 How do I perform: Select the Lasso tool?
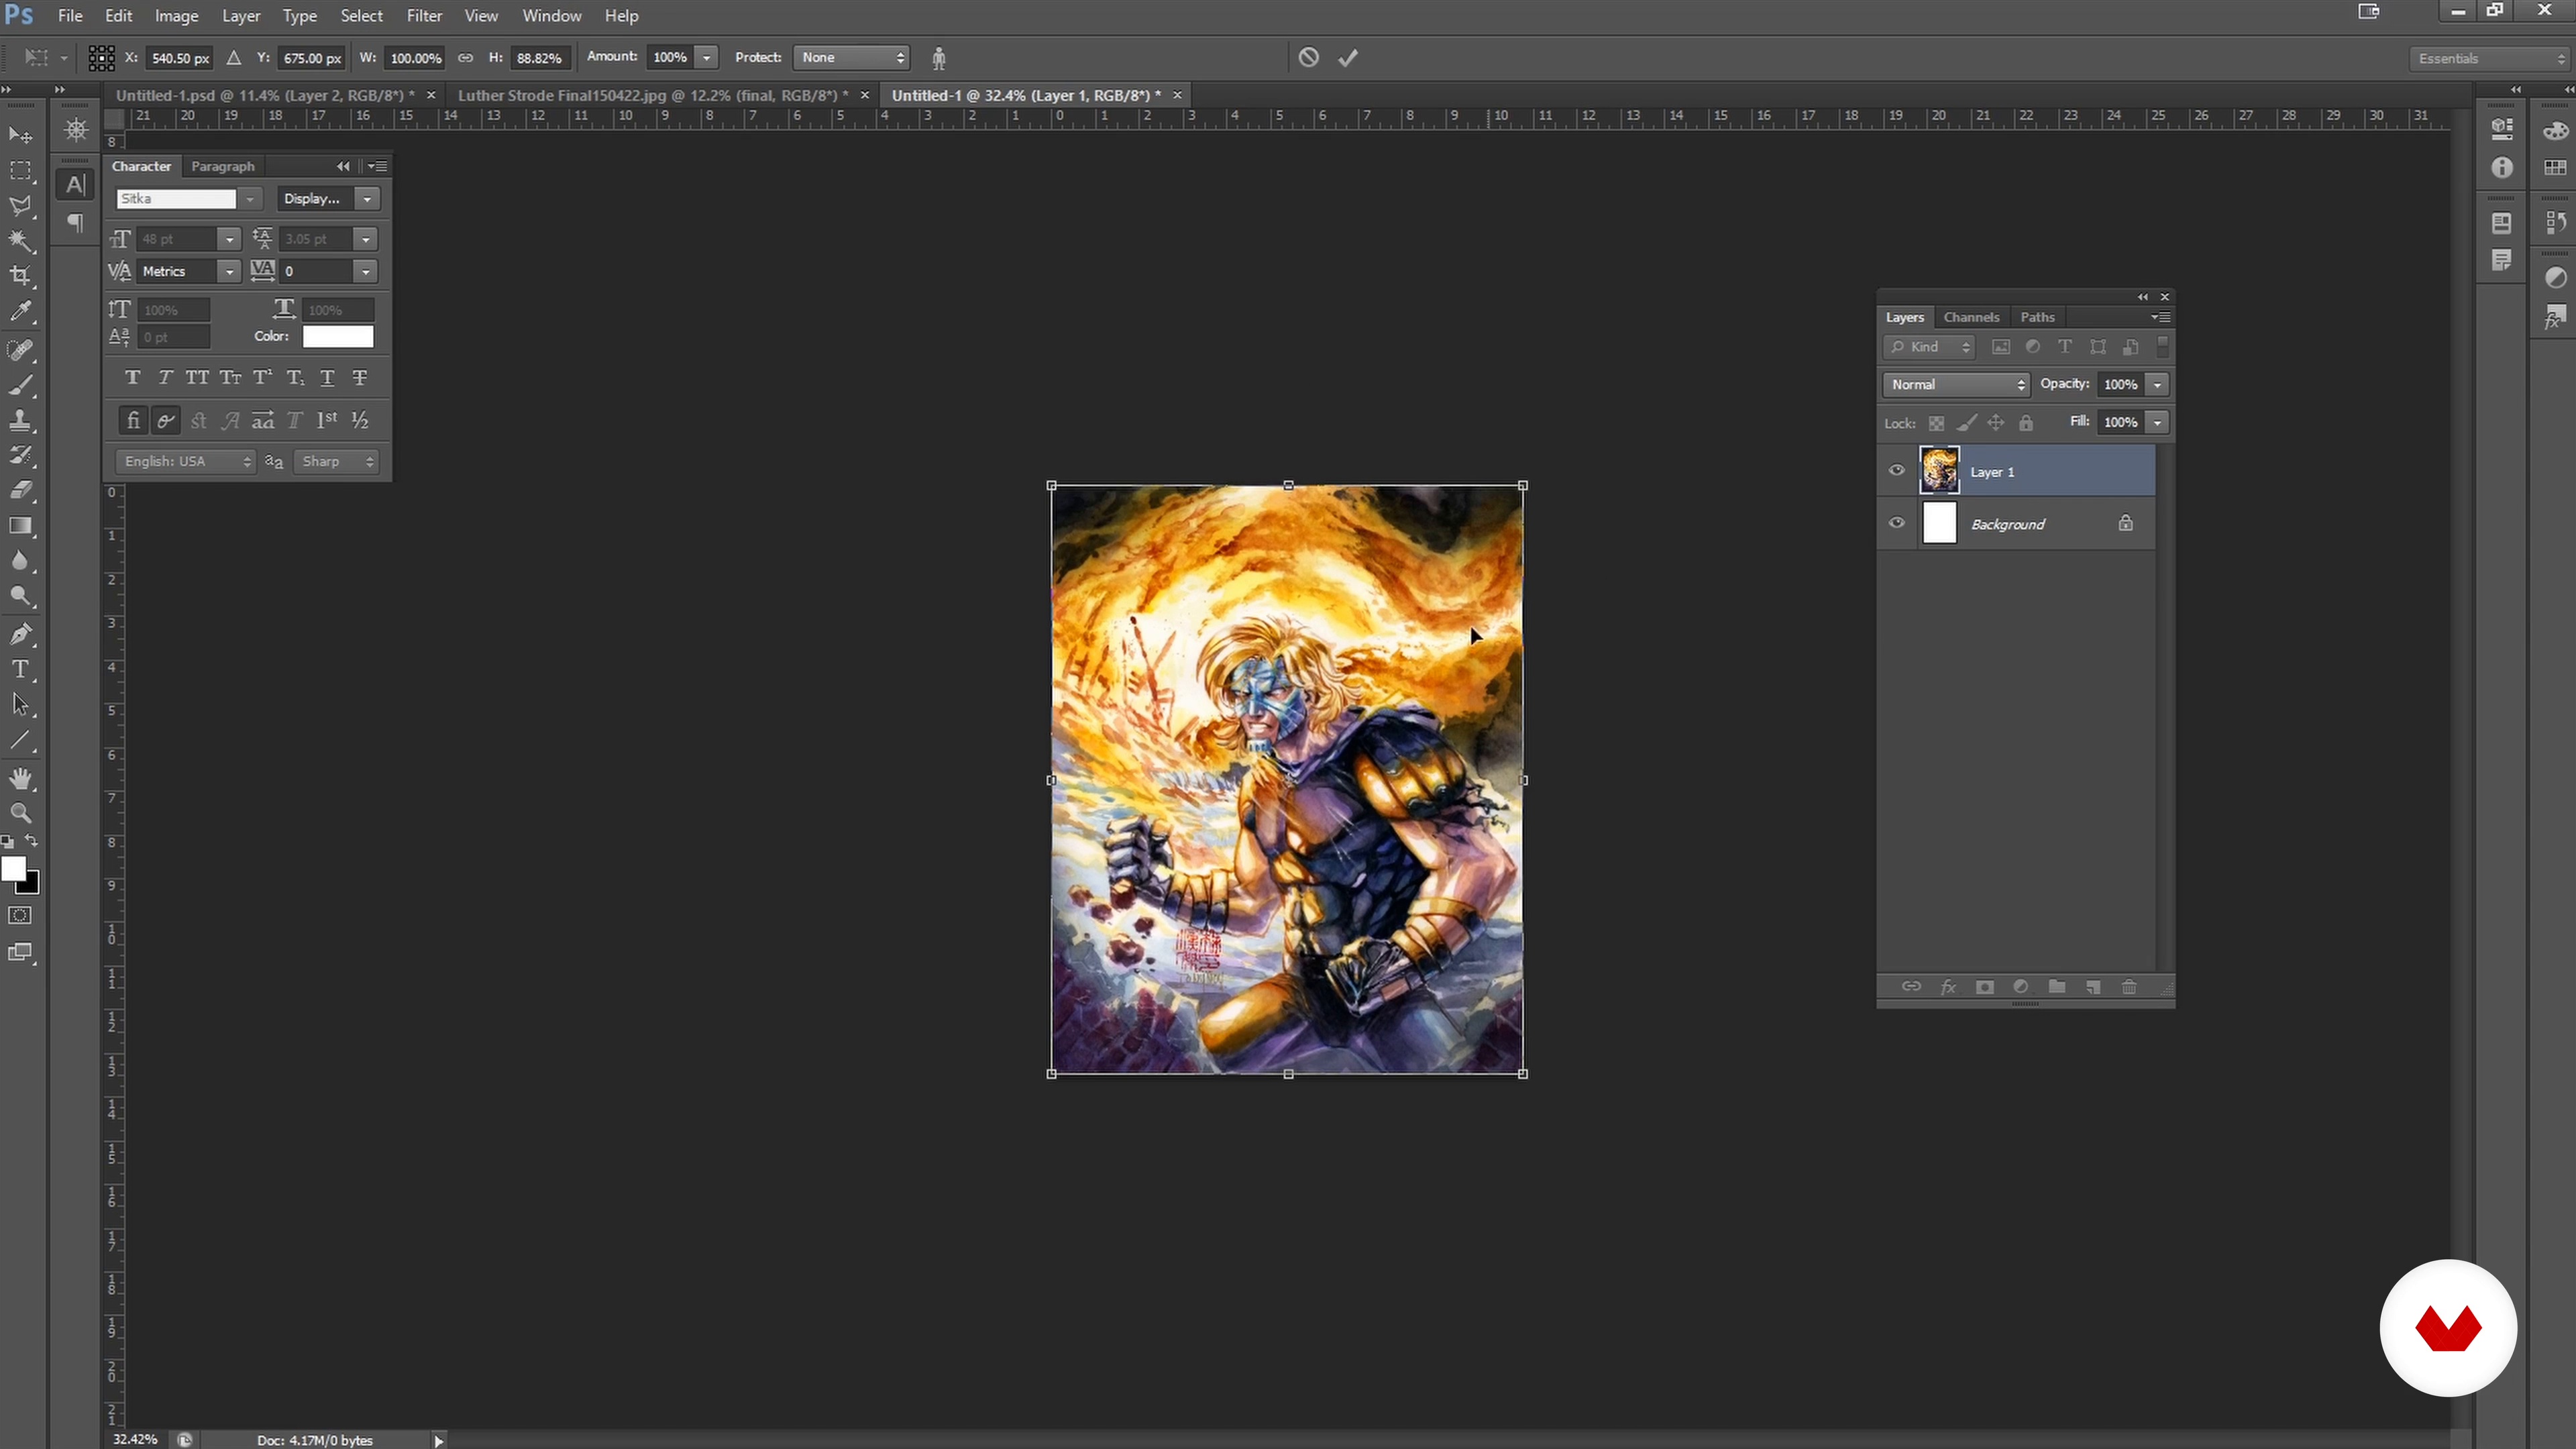tap(20, 206)
